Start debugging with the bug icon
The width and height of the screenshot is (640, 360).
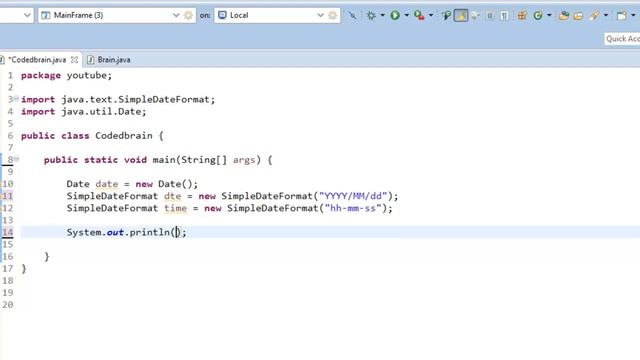[371, 16]
